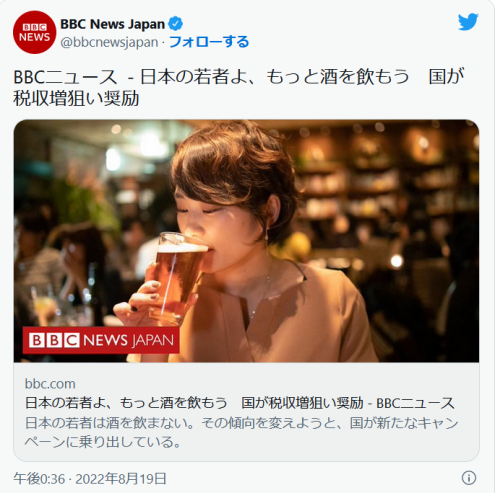Click the 国が税収増狙い奨励 - BBCニュース card title ending
Viewport: 500px width, 493px height.
pyautogui.click(x=348, y=403)
